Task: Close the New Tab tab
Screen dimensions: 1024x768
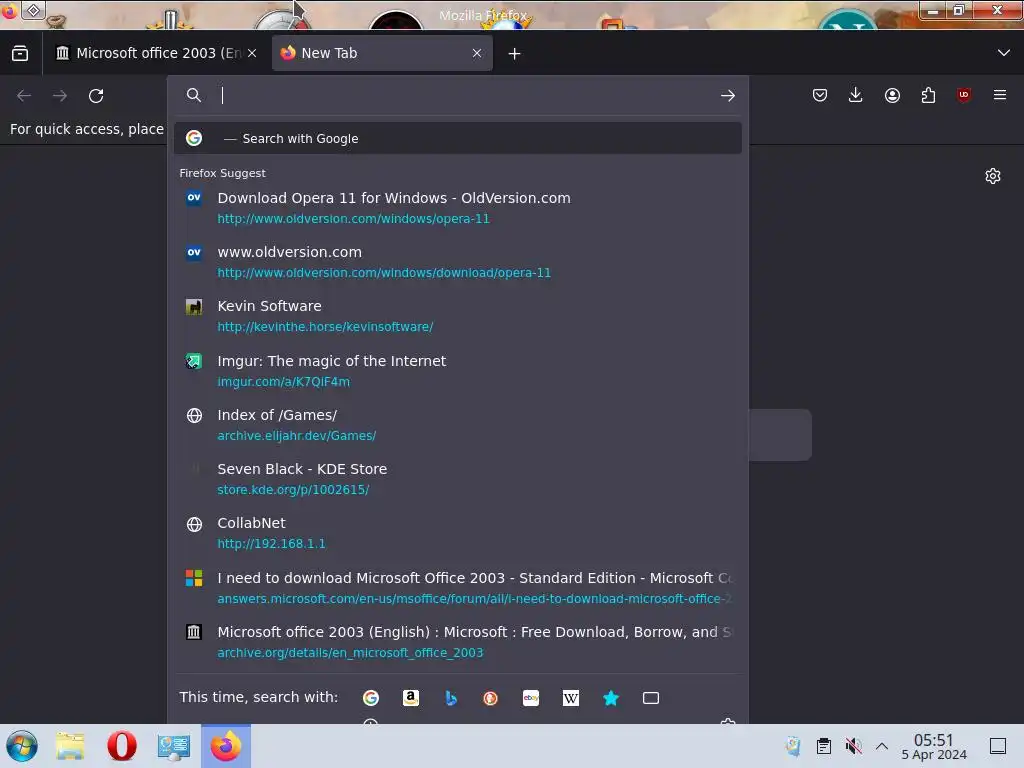Action: [x=477, y=53]
